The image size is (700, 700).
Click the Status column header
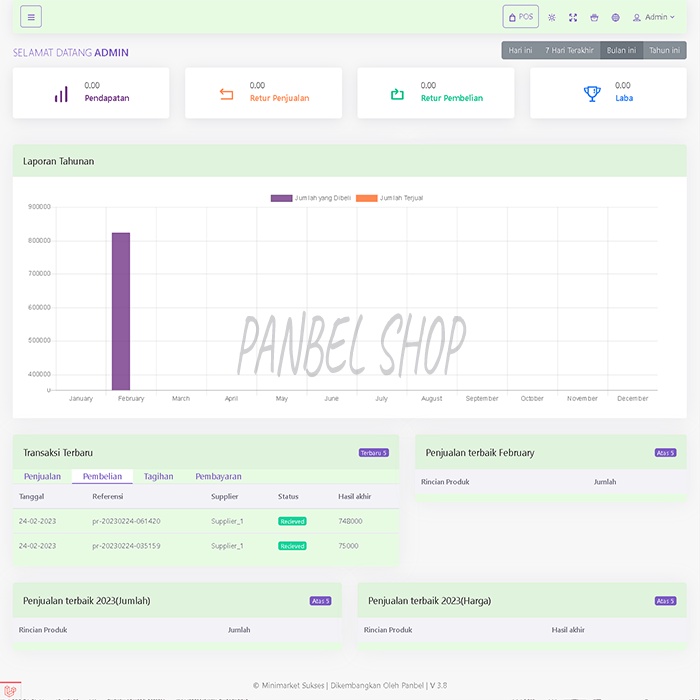pyautogui.click(x=288, y=496)
